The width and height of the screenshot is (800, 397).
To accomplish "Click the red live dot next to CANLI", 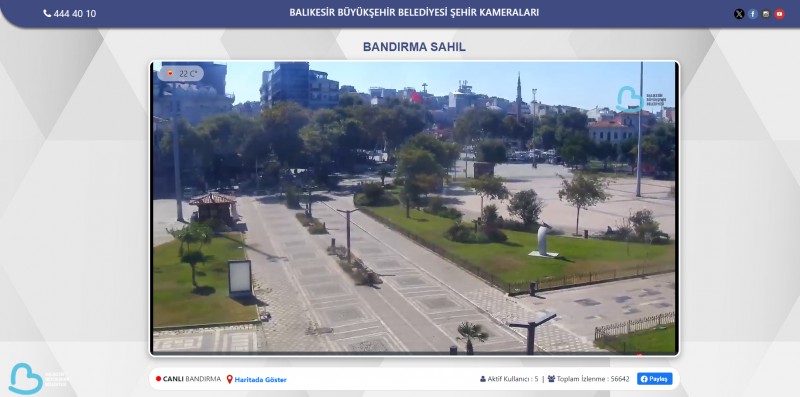I will [x=158, y=379].
